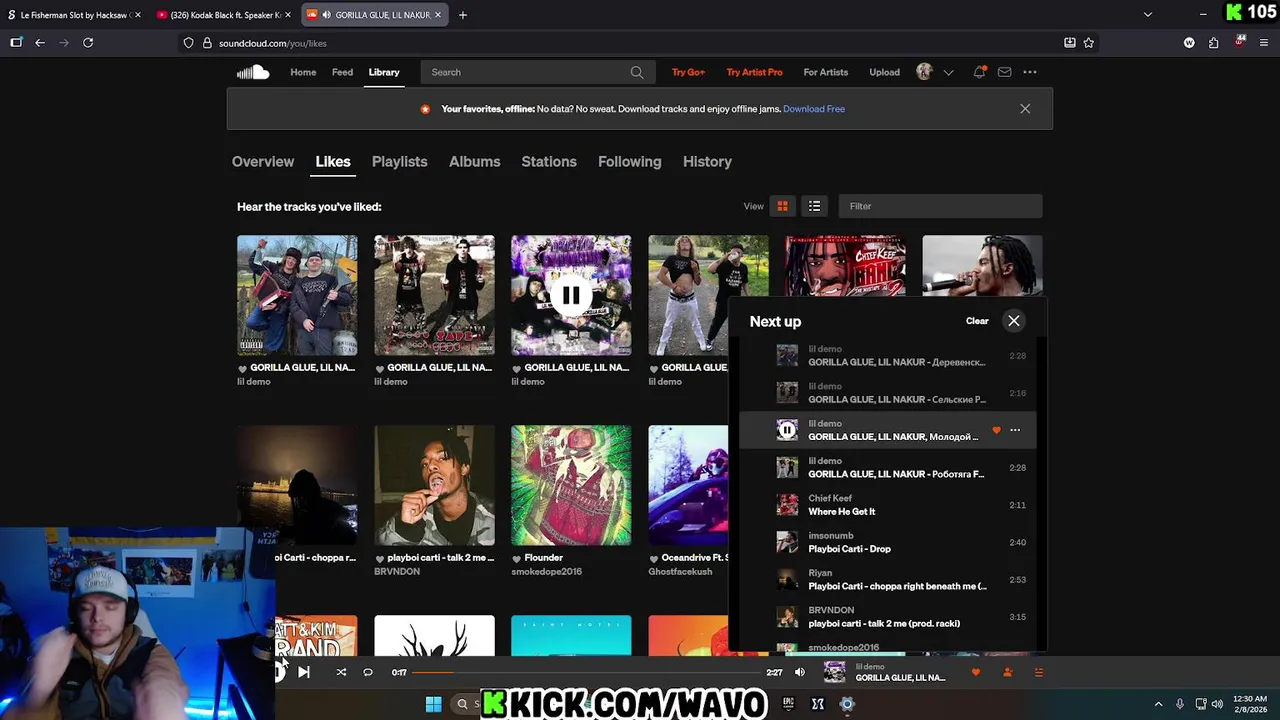This screenshot has width=1280, height=720.
Task: Switch to the History library tab
Action: click(707, 161)
